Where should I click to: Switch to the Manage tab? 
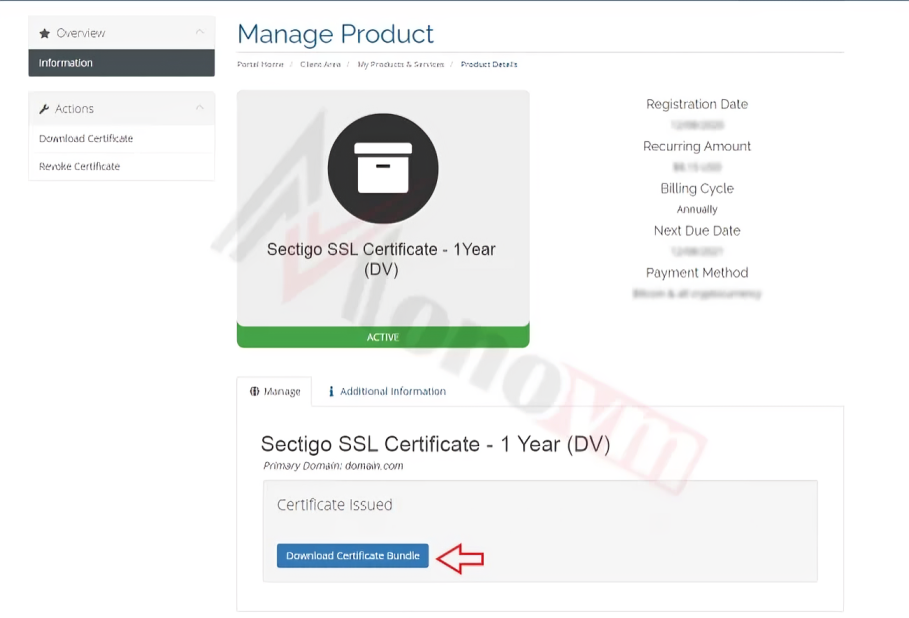coord(274,391)
